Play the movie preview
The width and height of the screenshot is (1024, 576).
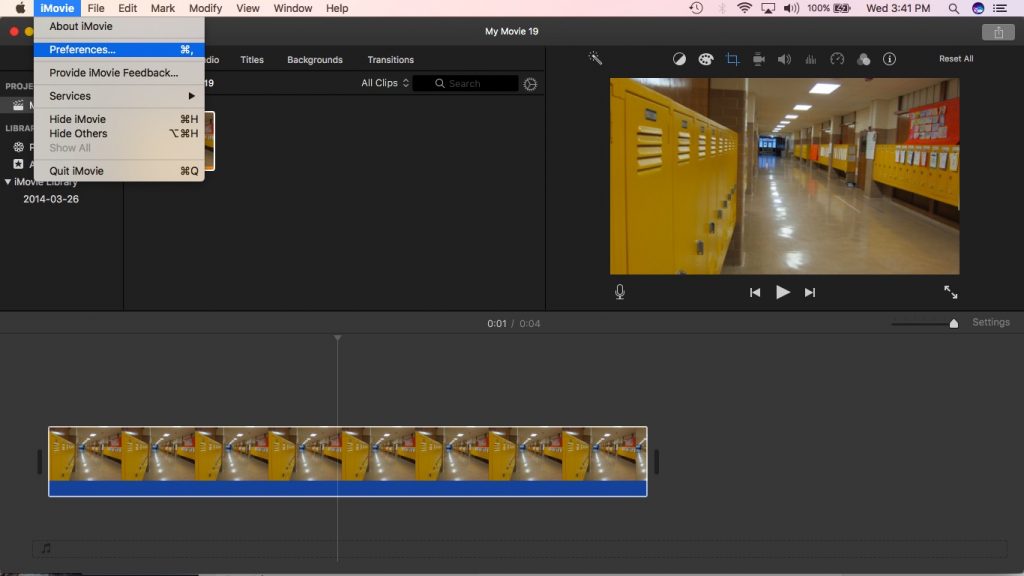[782, 292]
